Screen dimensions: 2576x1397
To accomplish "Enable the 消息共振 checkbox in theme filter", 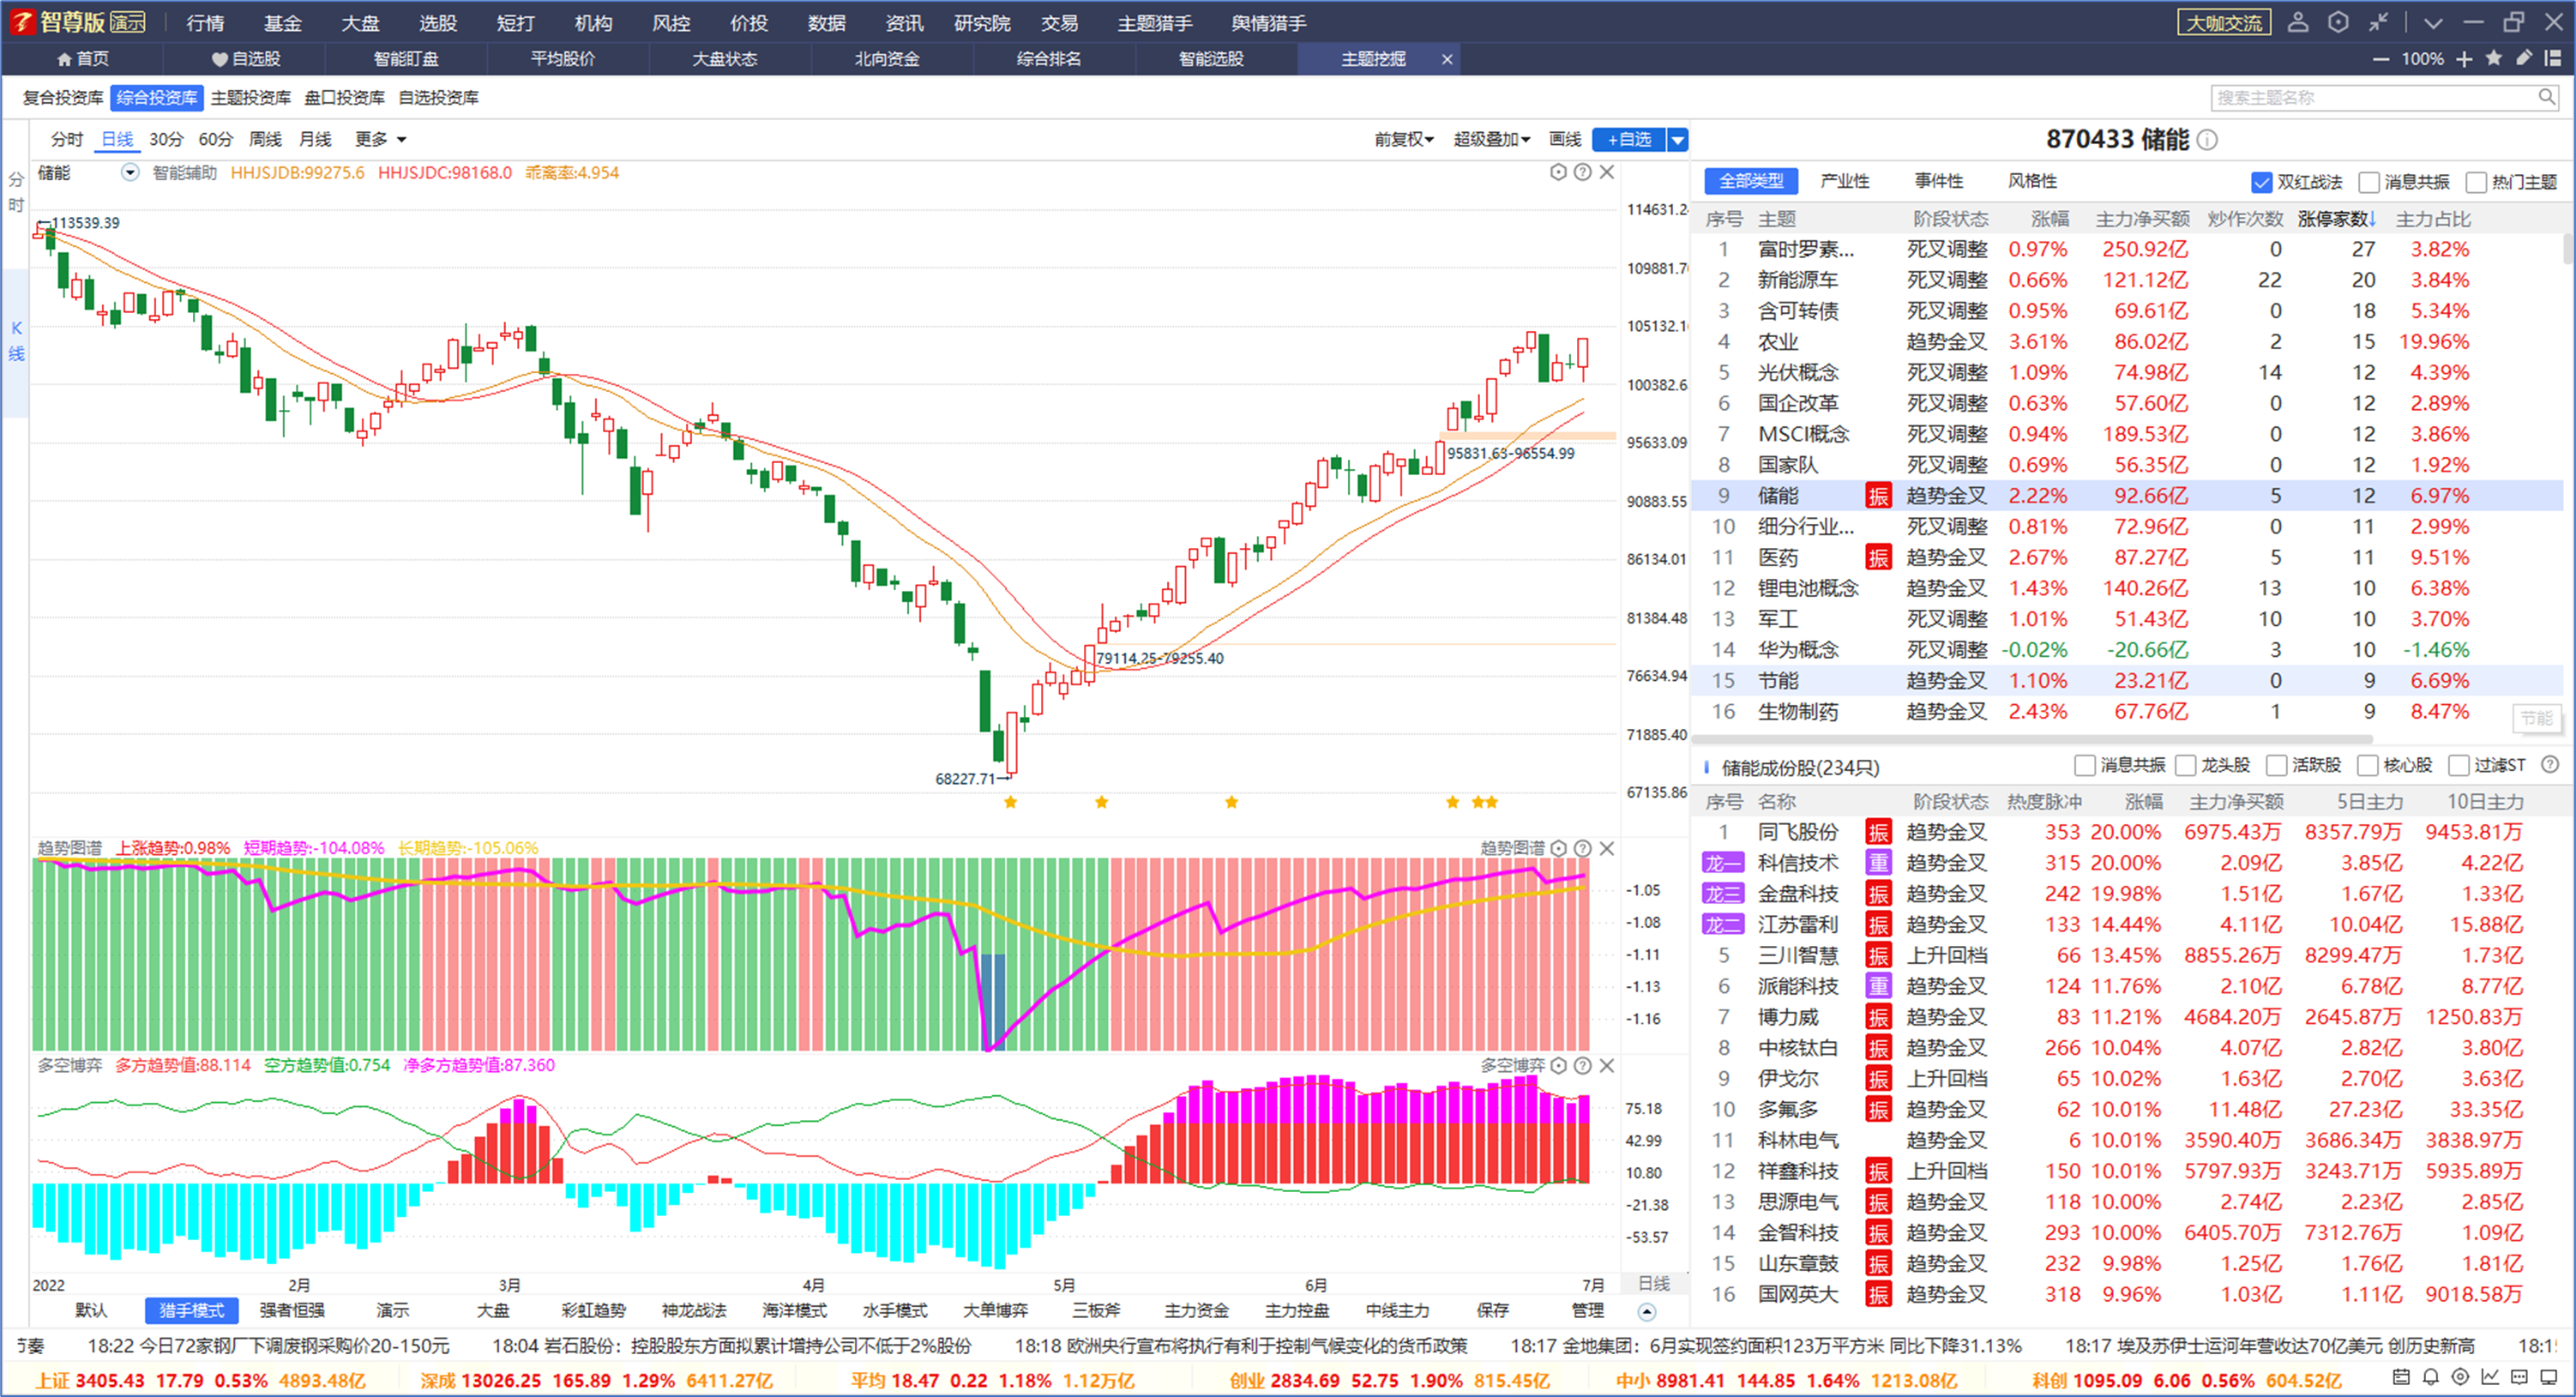I will point(2369,182).
